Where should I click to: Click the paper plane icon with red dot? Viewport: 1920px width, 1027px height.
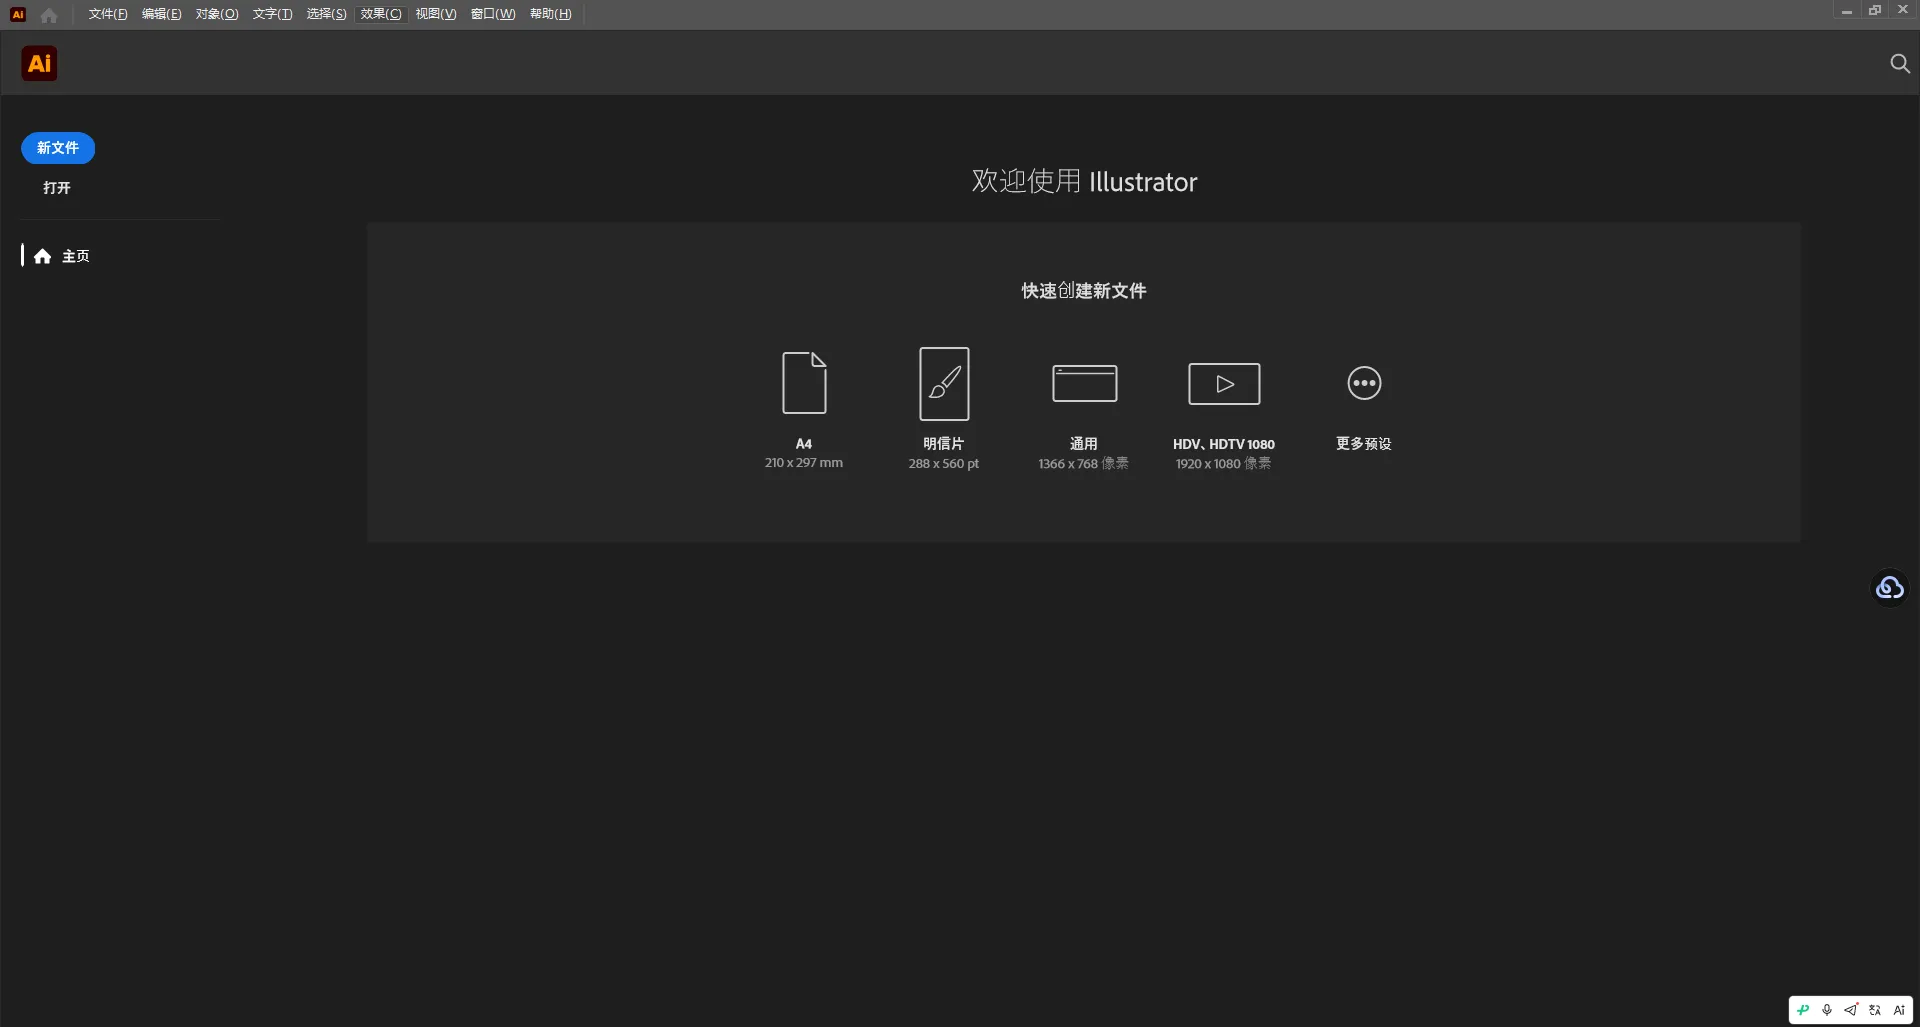pyautogui.click(x=1851, y=1010)
